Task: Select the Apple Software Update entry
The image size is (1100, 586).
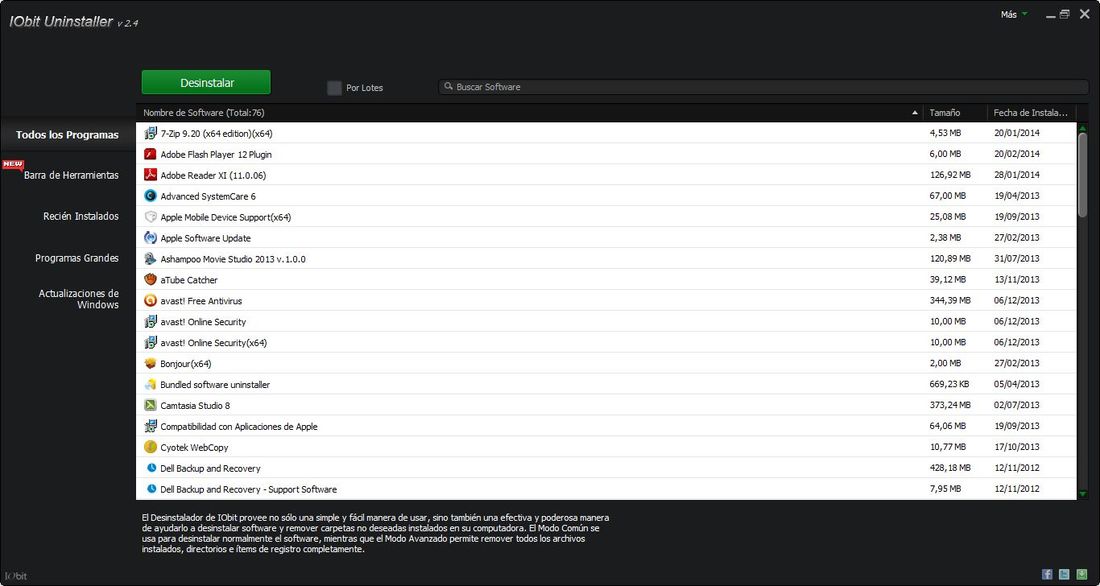Action: 606,238
